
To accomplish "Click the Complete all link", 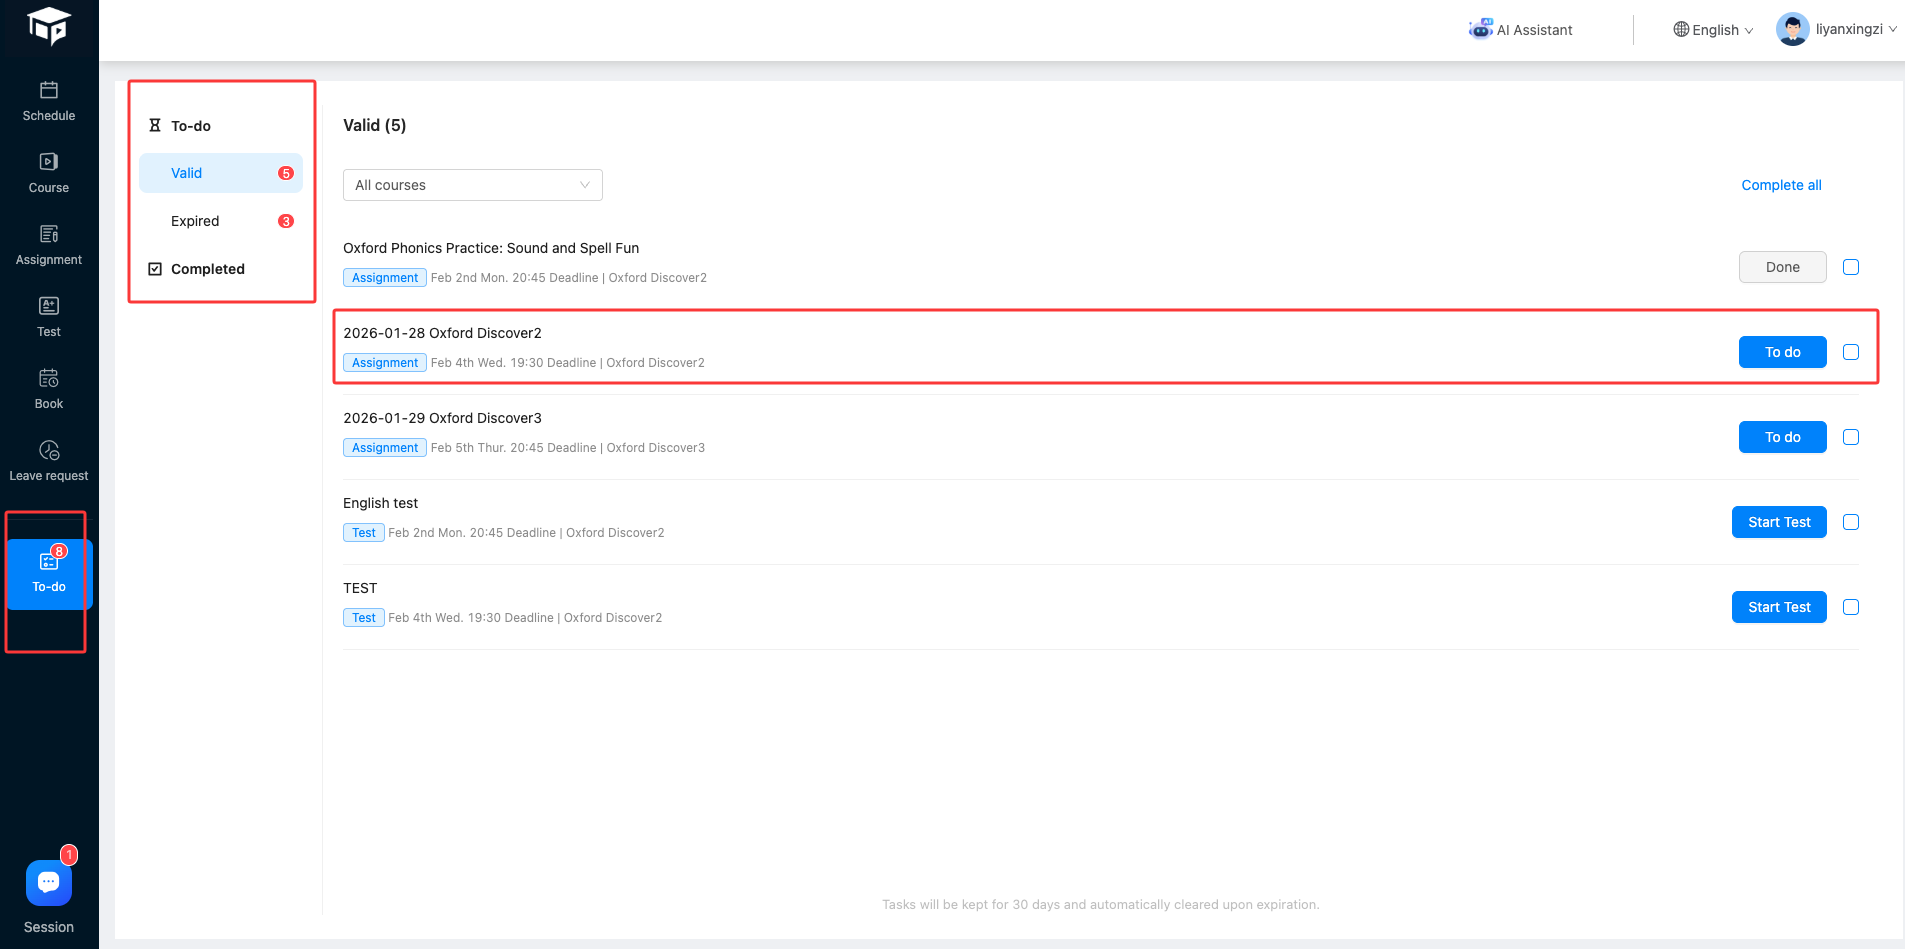I will point(1781,185).
